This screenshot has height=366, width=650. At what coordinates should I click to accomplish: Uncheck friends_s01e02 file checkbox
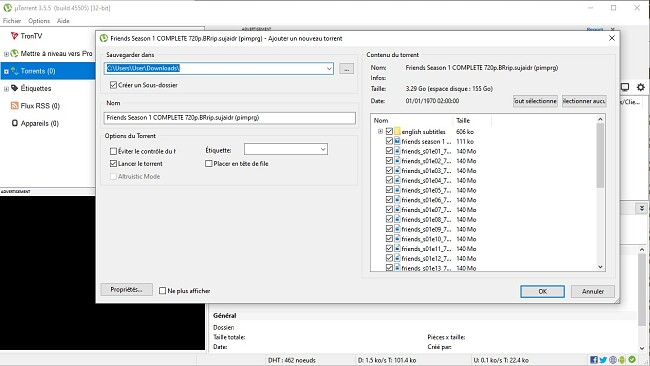(389, 160)
